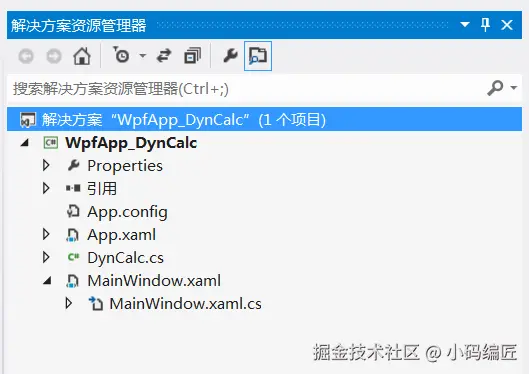Viewport: 529px width, 374px height.
Task: Select the DynCalc.cs file
Action: (126, 258)
